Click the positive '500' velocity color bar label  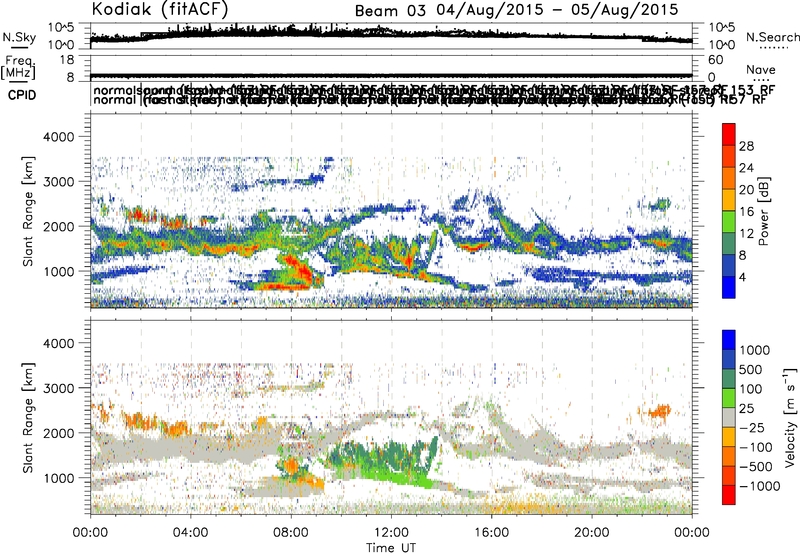751,369
